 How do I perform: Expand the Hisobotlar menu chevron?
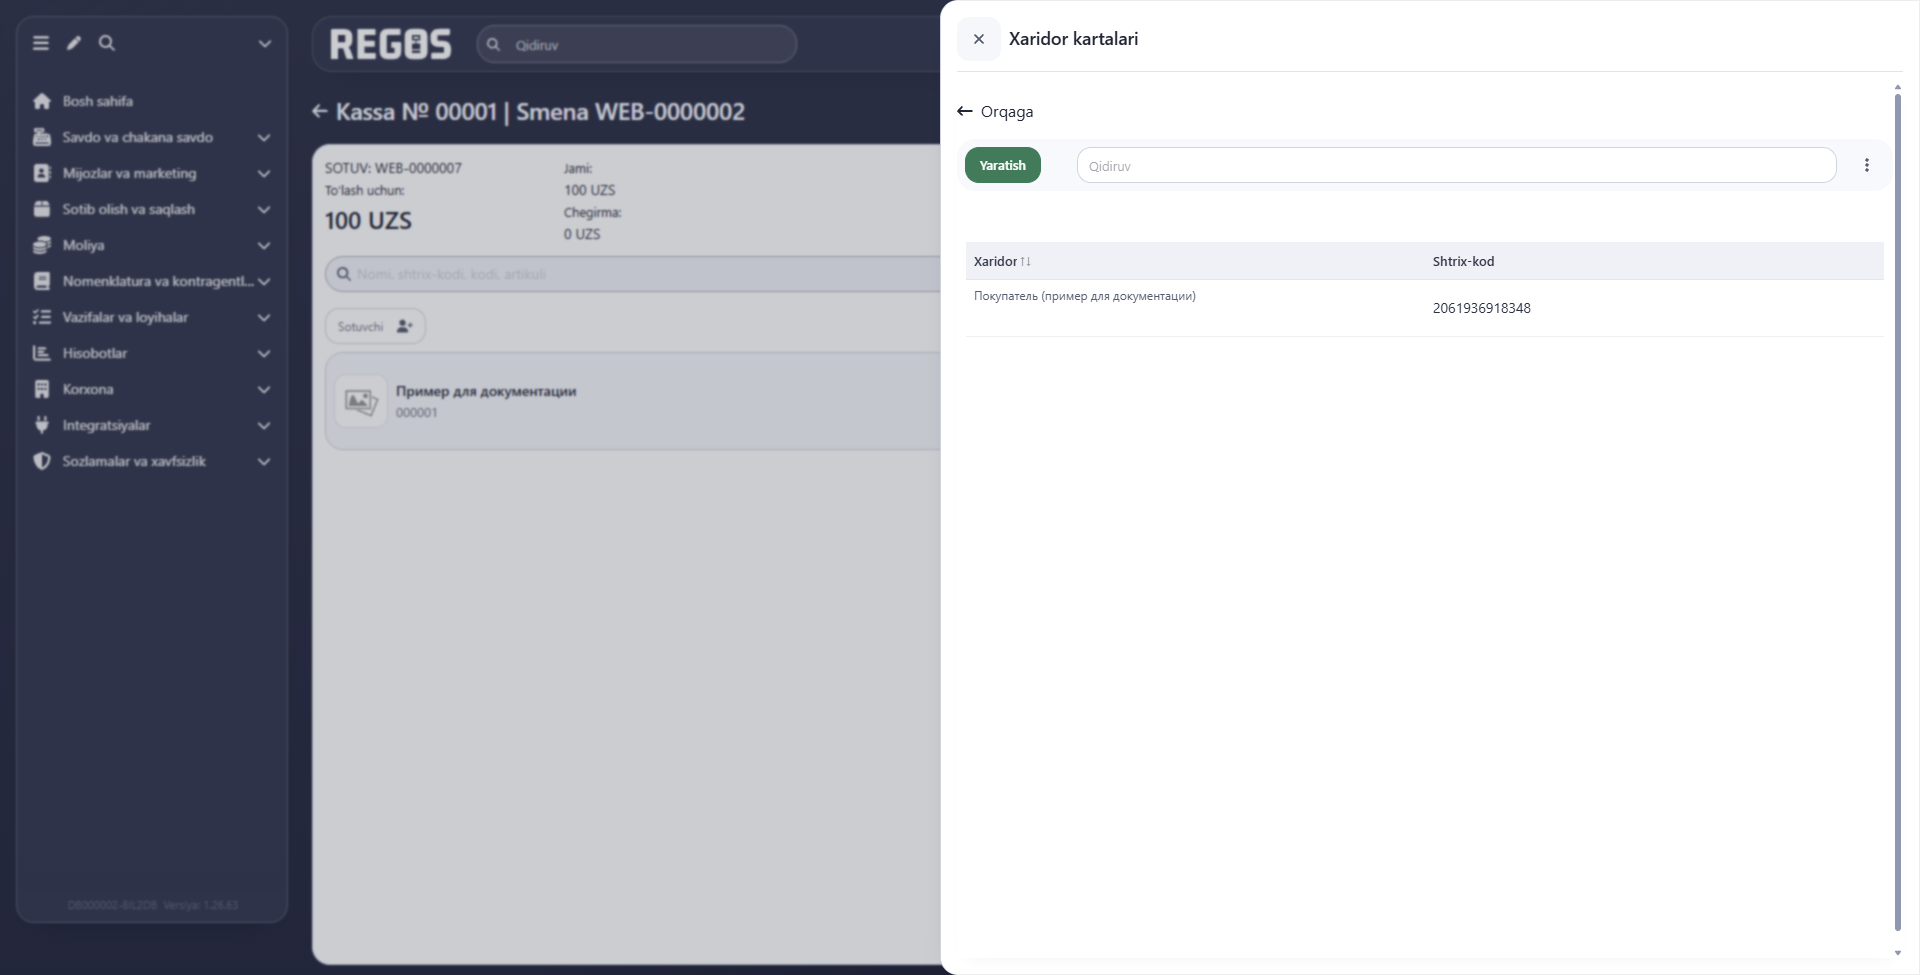(x=264, y=353)
